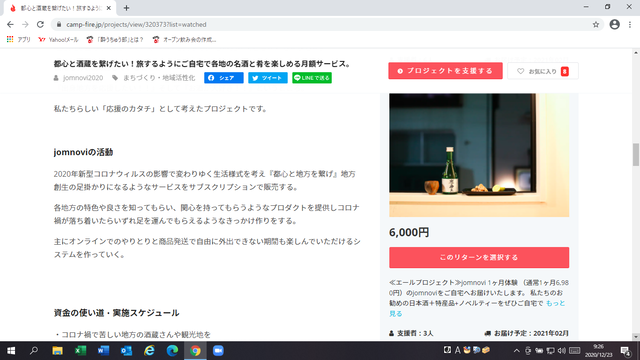Click the 6,000円 price text

(409, 232)
